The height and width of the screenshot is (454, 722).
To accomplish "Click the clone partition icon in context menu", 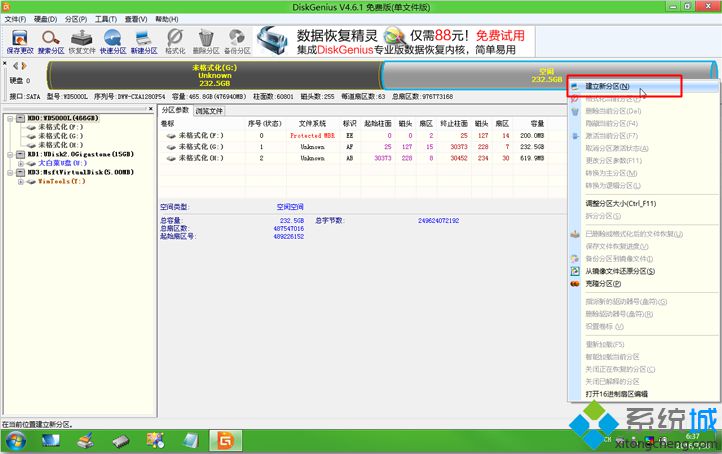I will tap(575, 284).
